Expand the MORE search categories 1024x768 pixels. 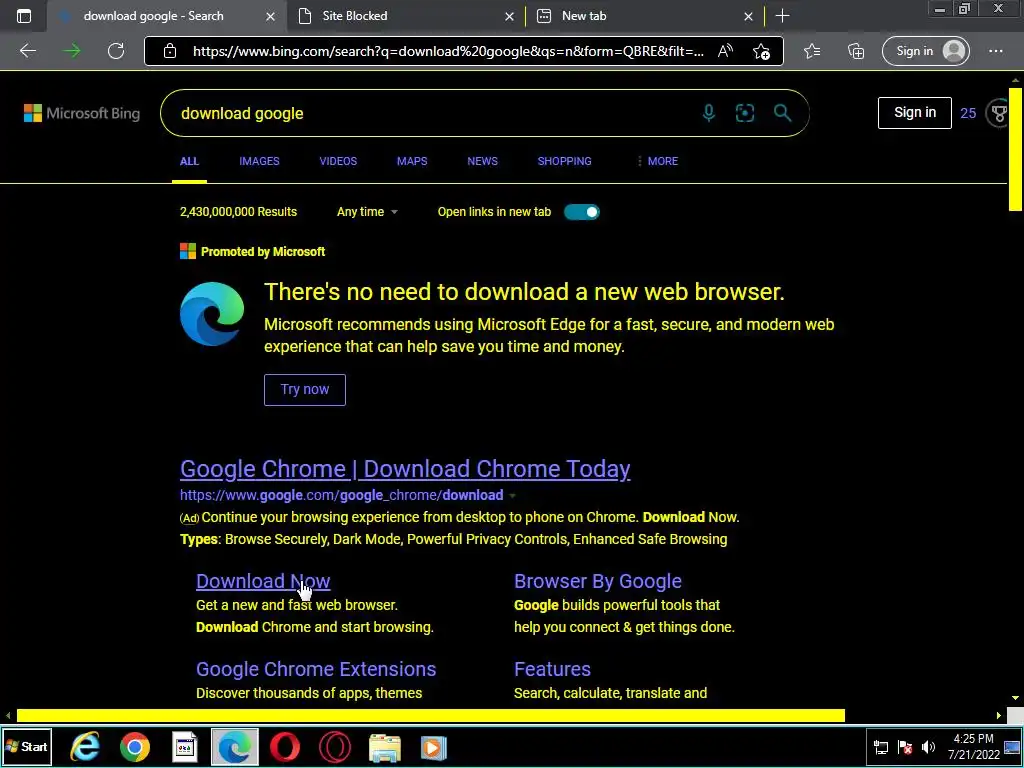pos(657,161)
